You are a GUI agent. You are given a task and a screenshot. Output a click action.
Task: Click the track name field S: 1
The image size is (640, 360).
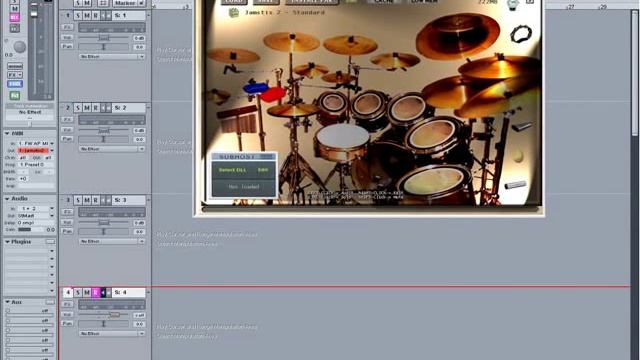[x=129, y=16]
